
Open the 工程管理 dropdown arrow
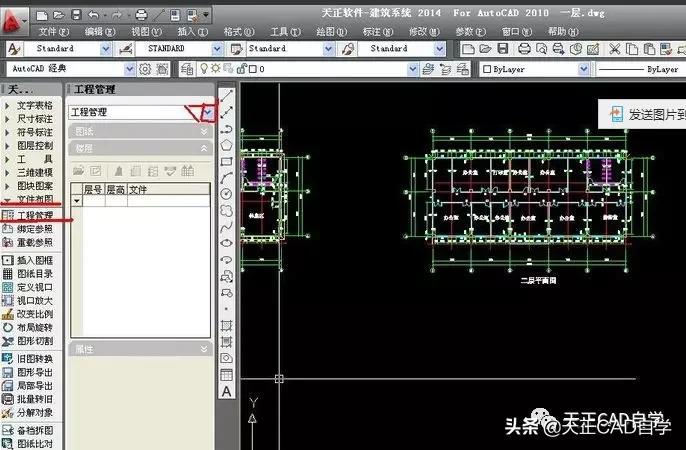207,113
